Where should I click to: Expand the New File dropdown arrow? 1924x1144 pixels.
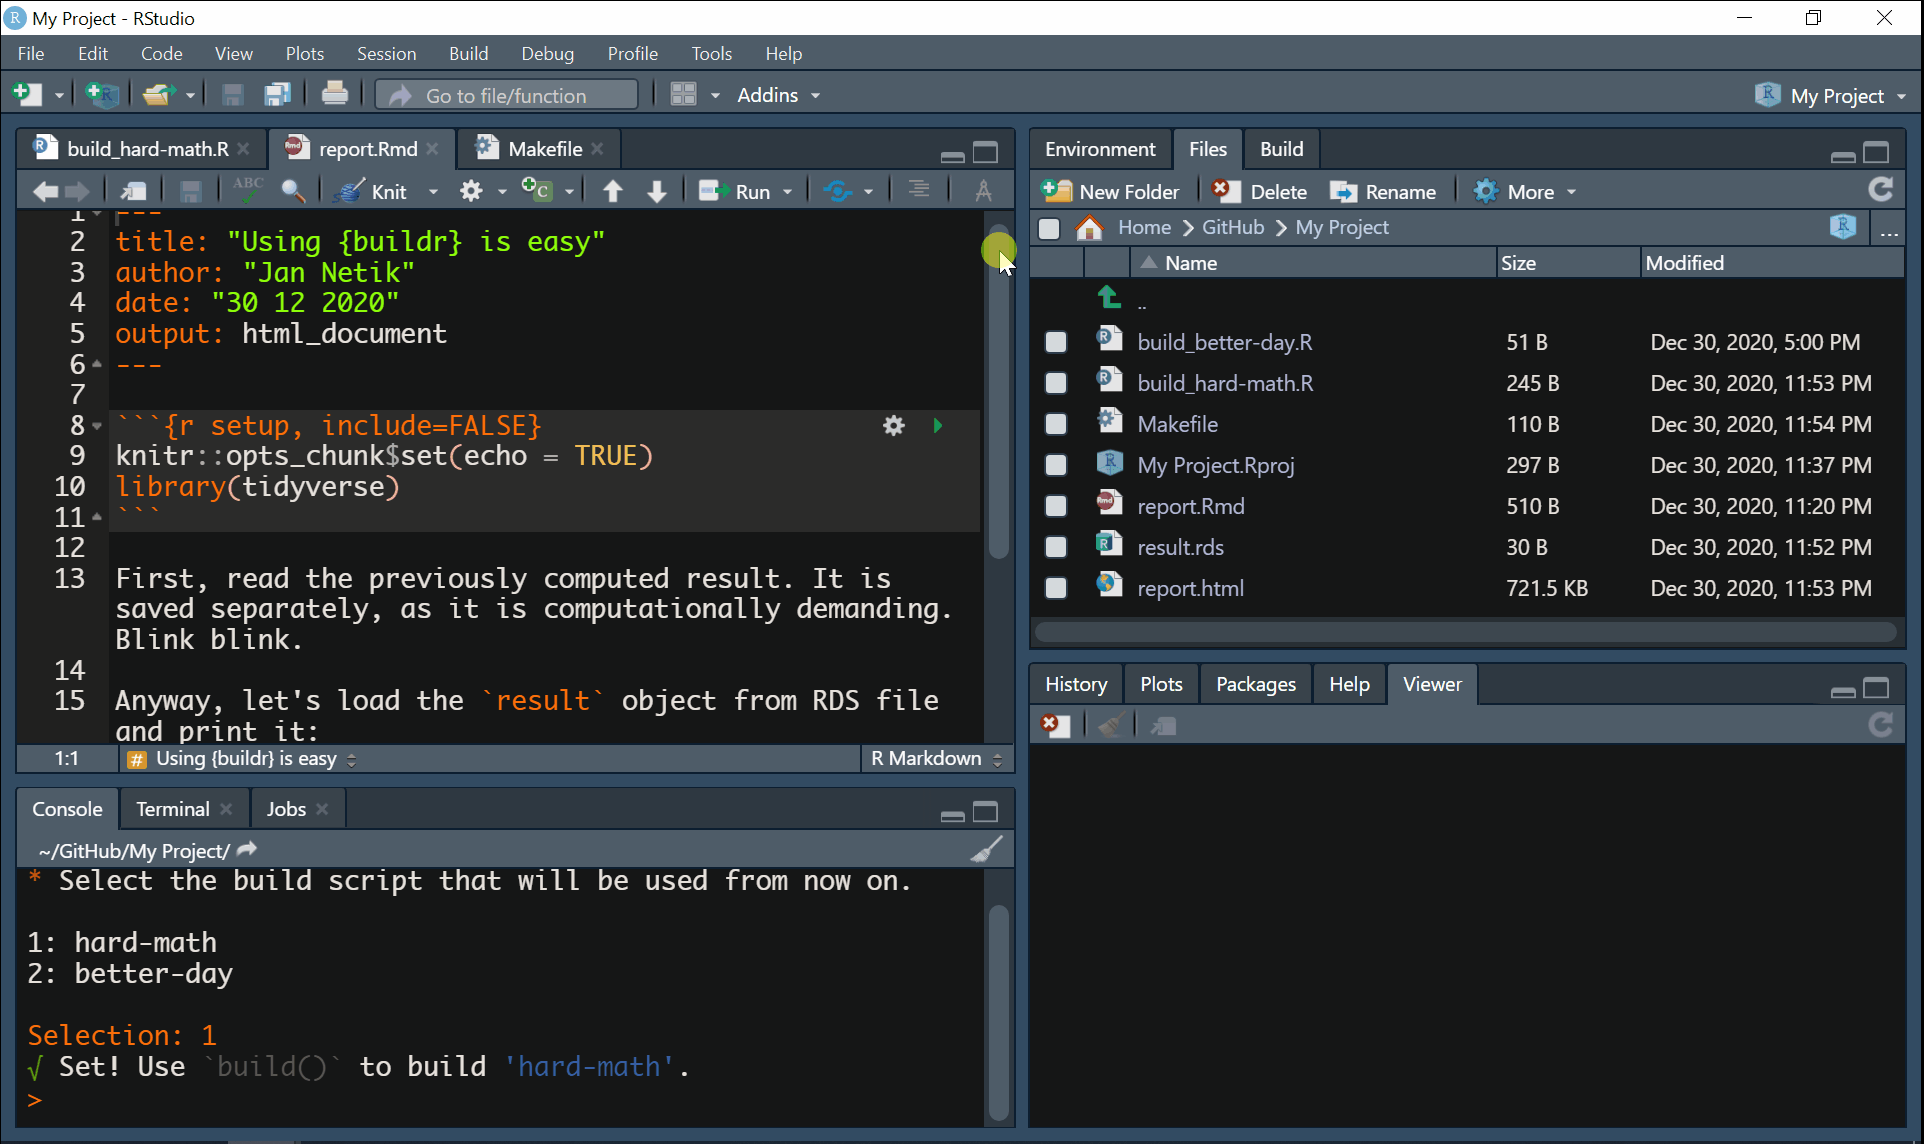[59, 96]
